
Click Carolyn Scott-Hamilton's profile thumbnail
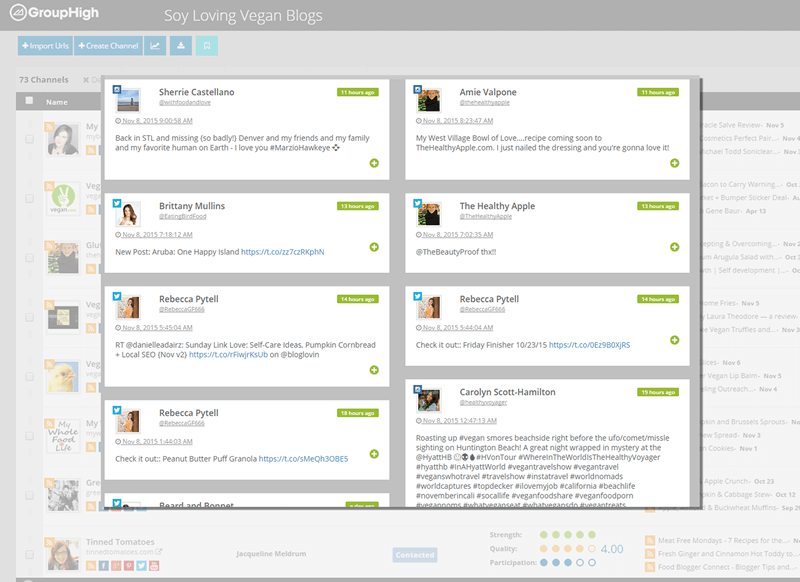click(x=428, y=401)
